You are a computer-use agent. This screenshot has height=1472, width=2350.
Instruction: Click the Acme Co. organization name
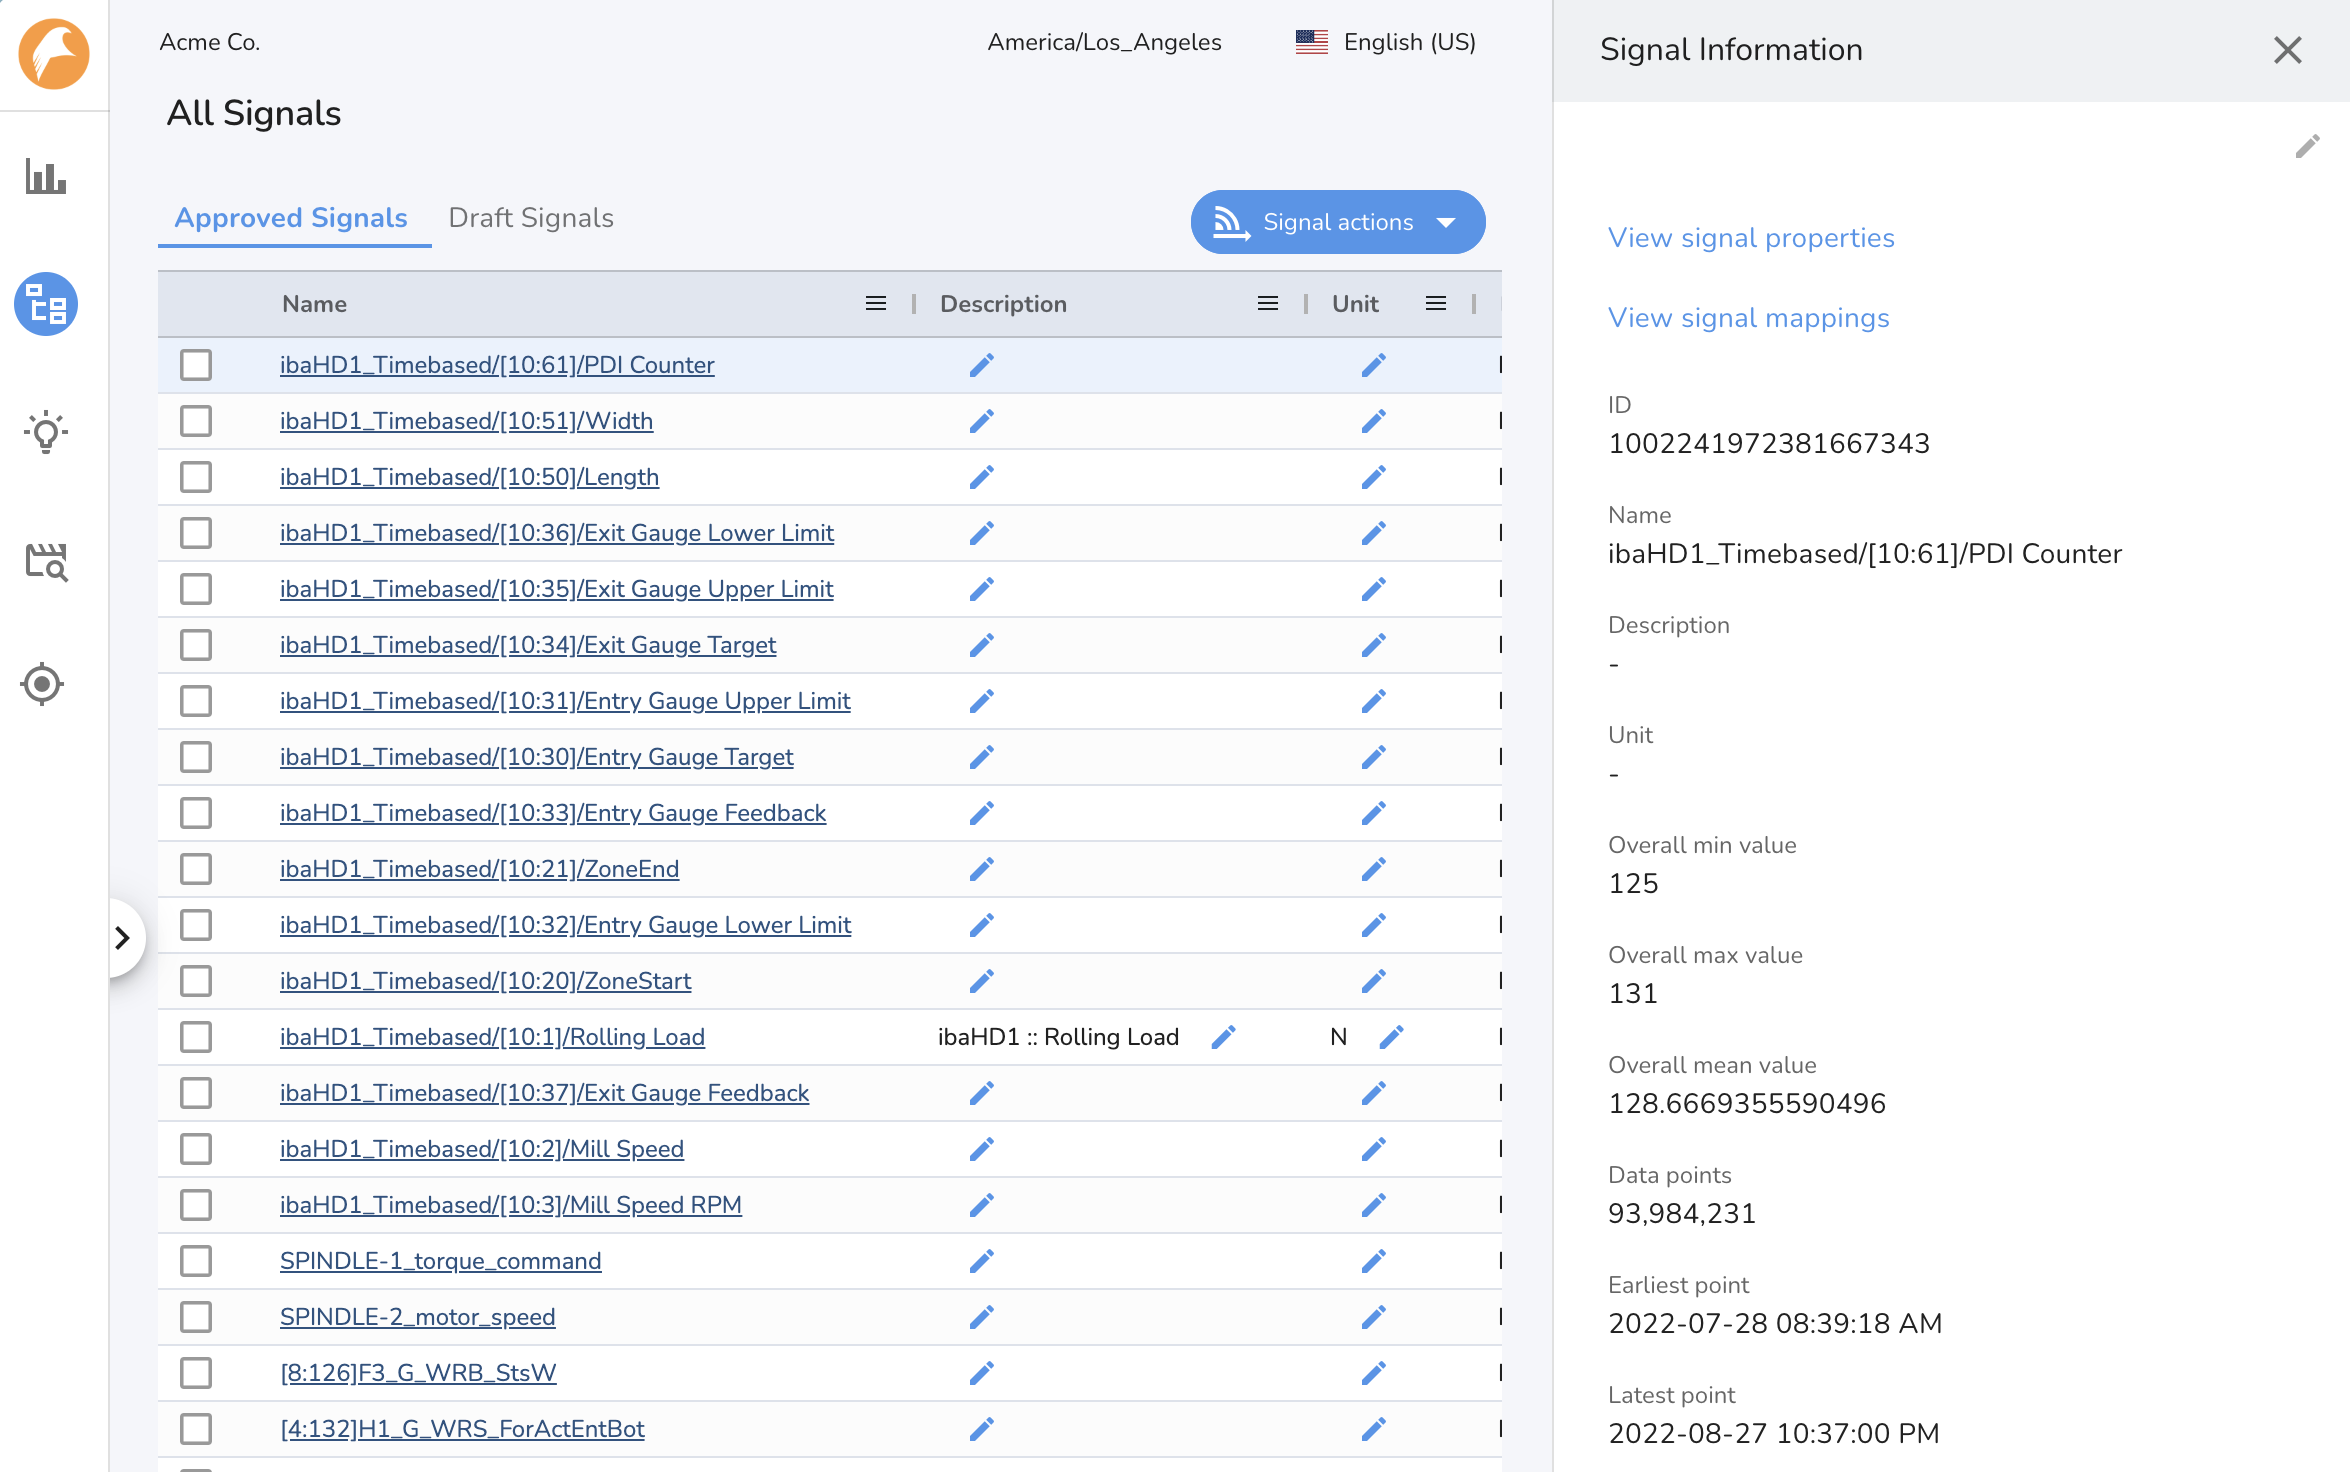pos(210,42)
